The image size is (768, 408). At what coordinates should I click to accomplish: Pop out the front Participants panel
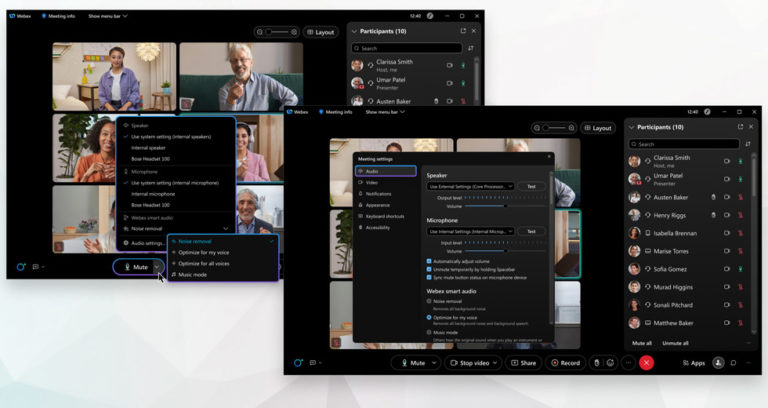click(740, 126)
